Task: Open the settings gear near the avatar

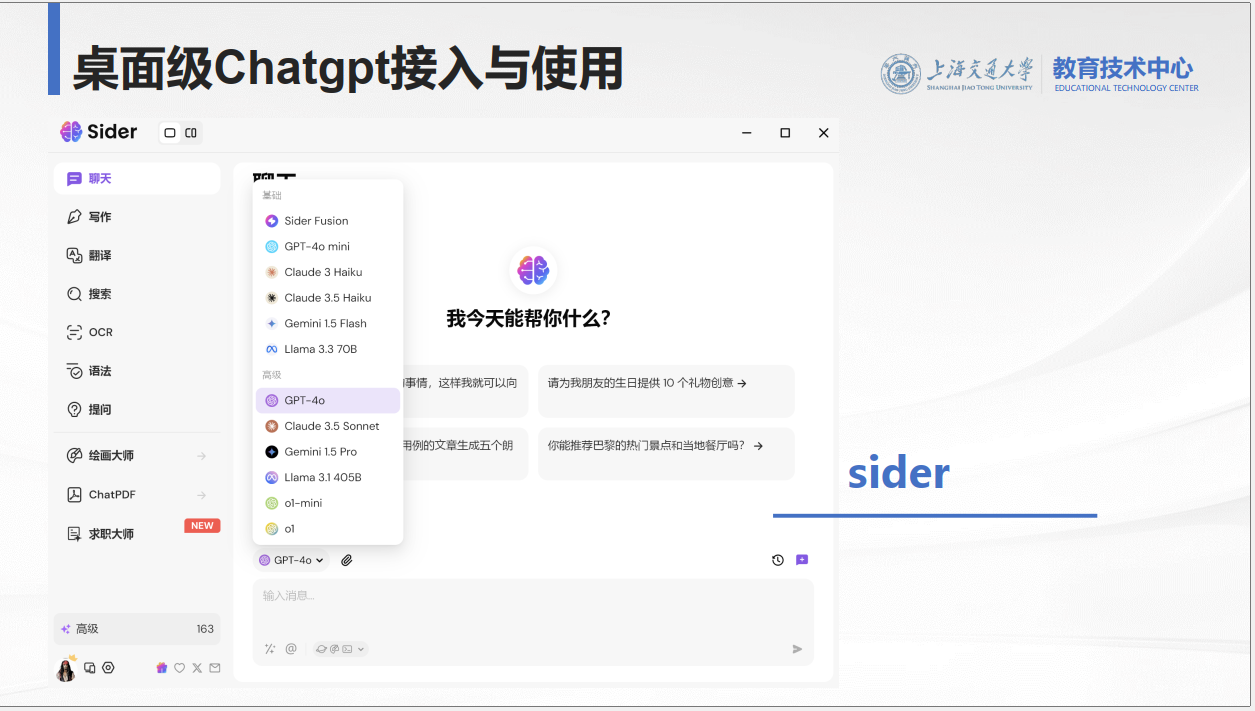Action: point(109,667)
